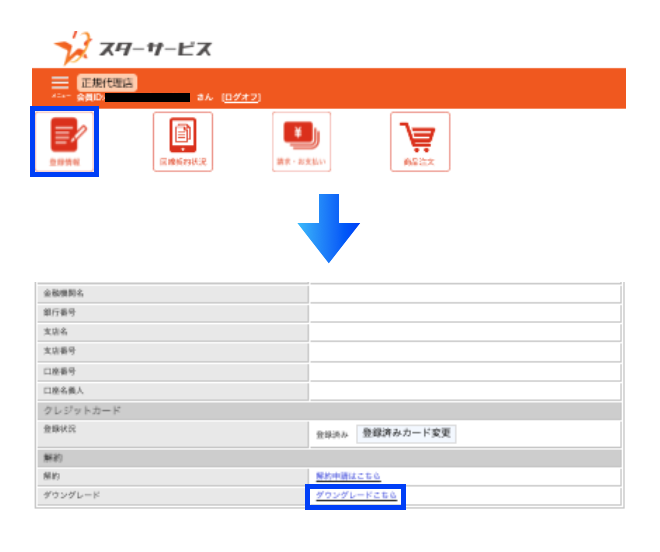Click the empty 支店名 value cell

pyautogui.click(x=466, y=332)
